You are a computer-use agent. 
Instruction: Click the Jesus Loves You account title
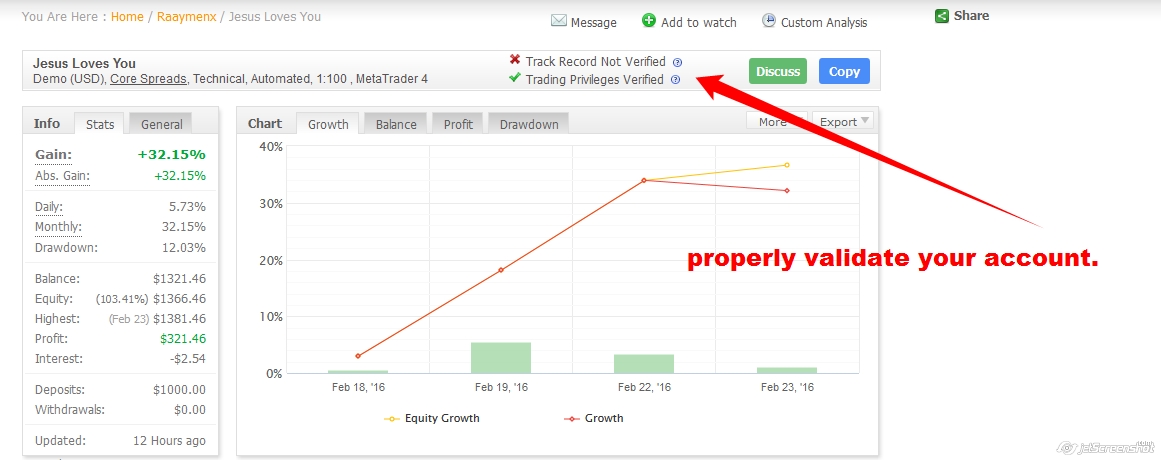84,64
